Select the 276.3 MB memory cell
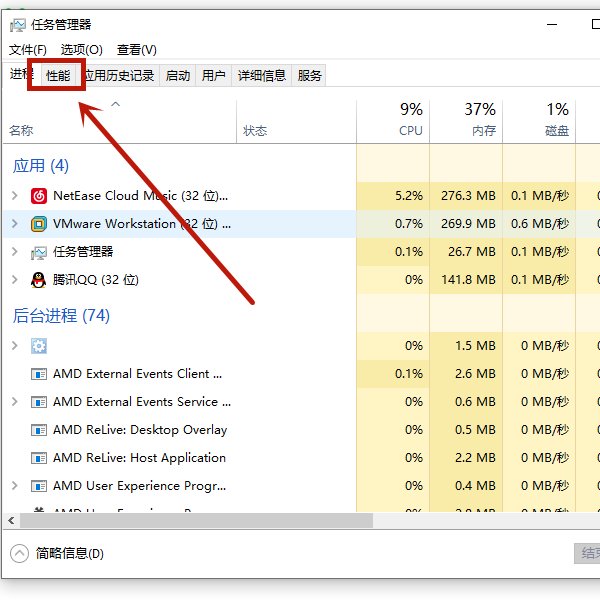600x600 pixels. 468,196
